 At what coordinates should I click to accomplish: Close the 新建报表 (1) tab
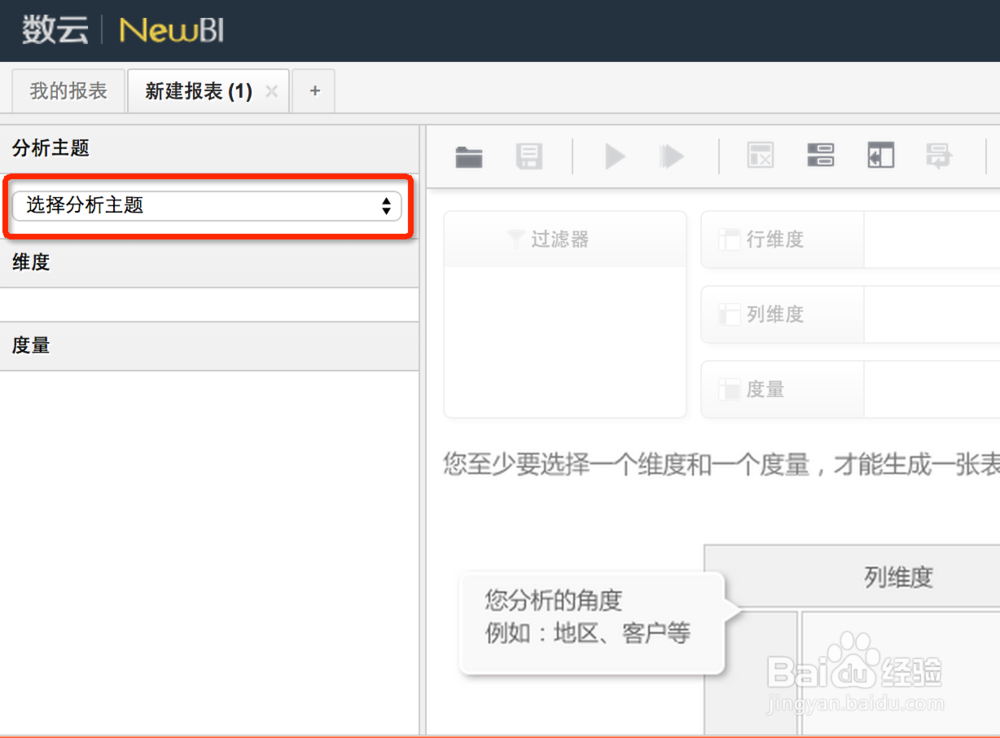[x=272, y=91]
